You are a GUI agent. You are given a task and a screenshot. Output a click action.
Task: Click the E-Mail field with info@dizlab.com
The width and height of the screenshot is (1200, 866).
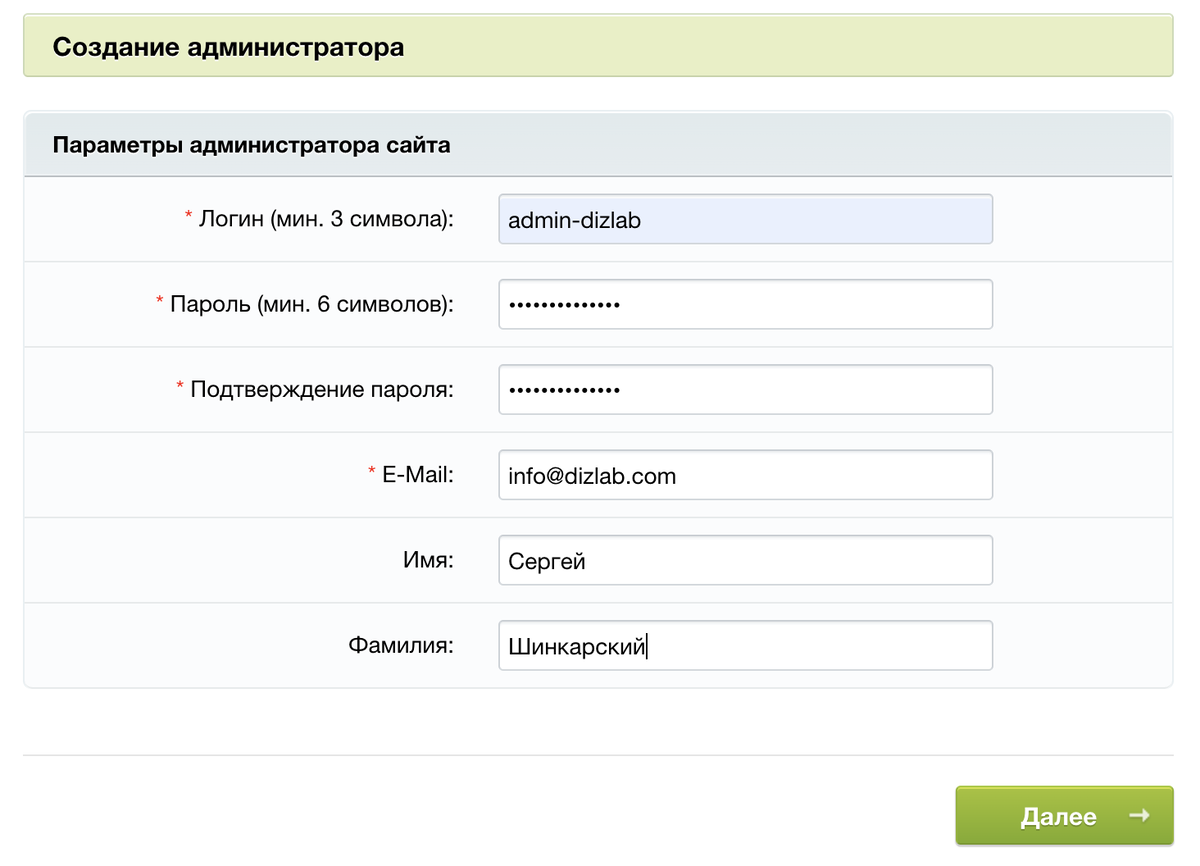(x=745, y=475)
